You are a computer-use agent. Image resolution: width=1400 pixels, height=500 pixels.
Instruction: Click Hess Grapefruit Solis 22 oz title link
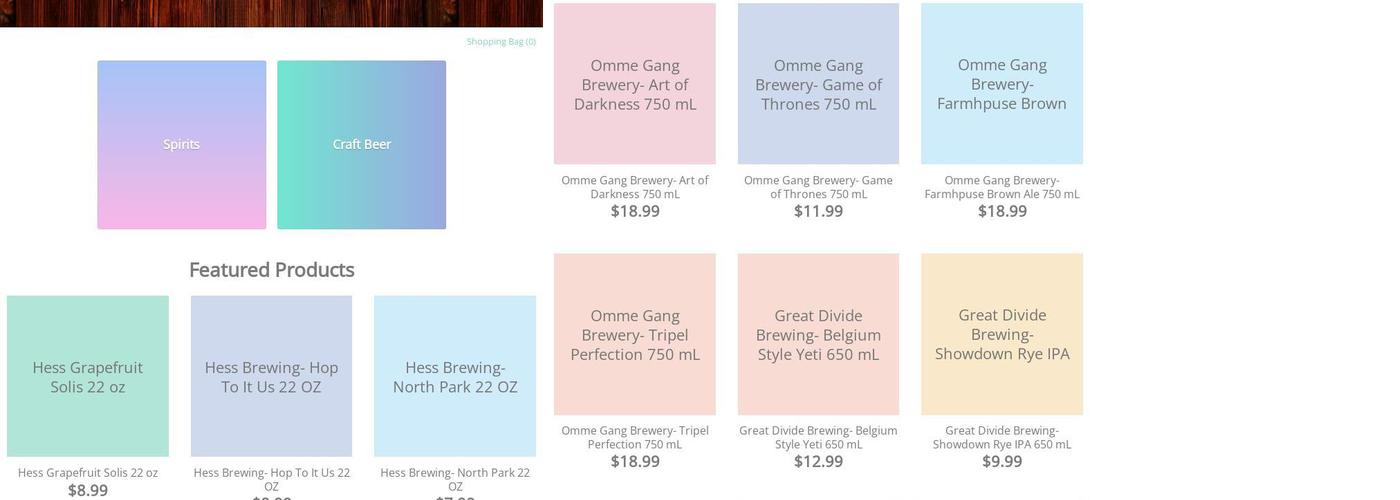(x=88, y=473)
